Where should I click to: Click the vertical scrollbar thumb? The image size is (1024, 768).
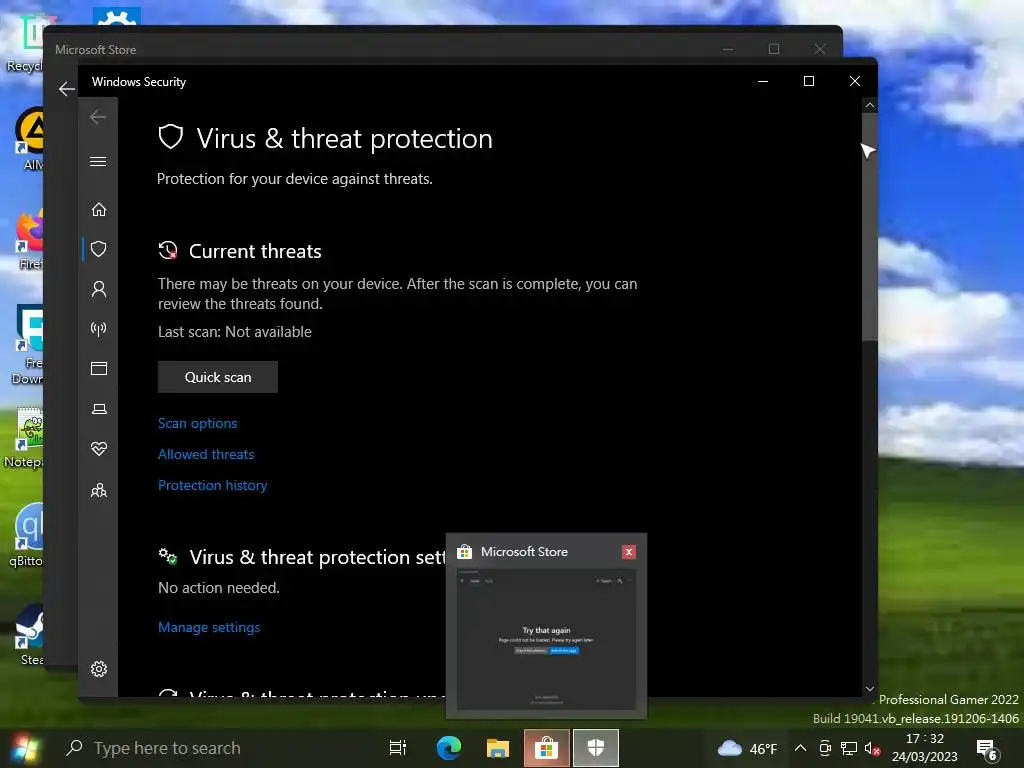870,227
